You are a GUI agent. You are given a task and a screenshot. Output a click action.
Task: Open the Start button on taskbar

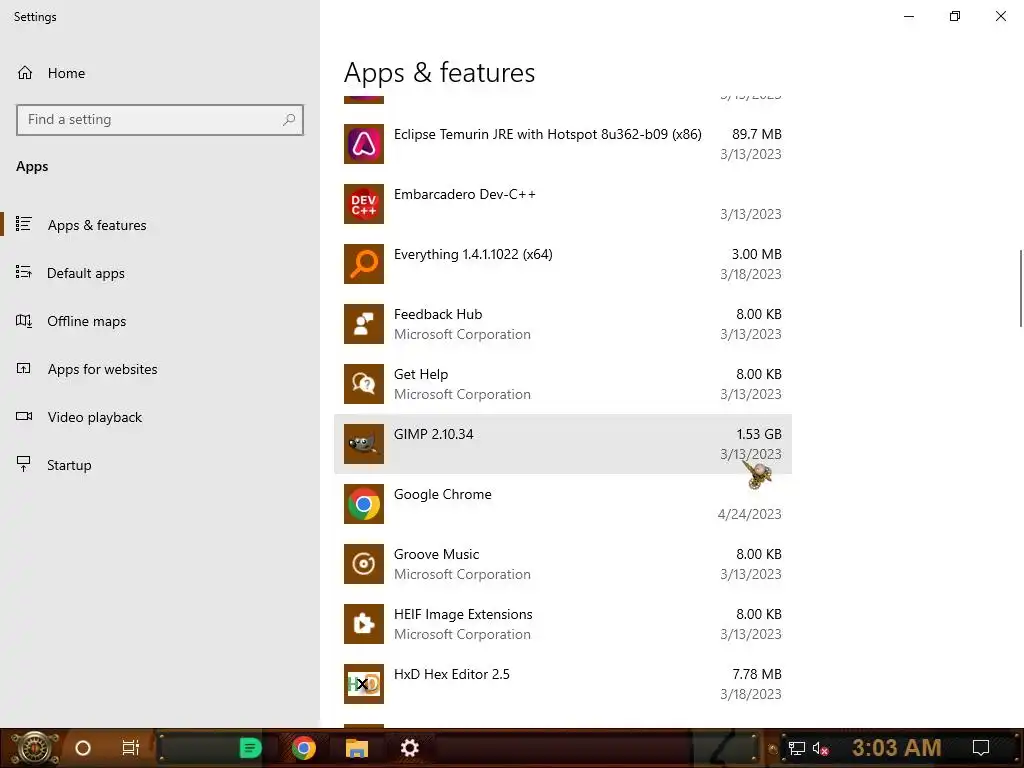point(33,748)
